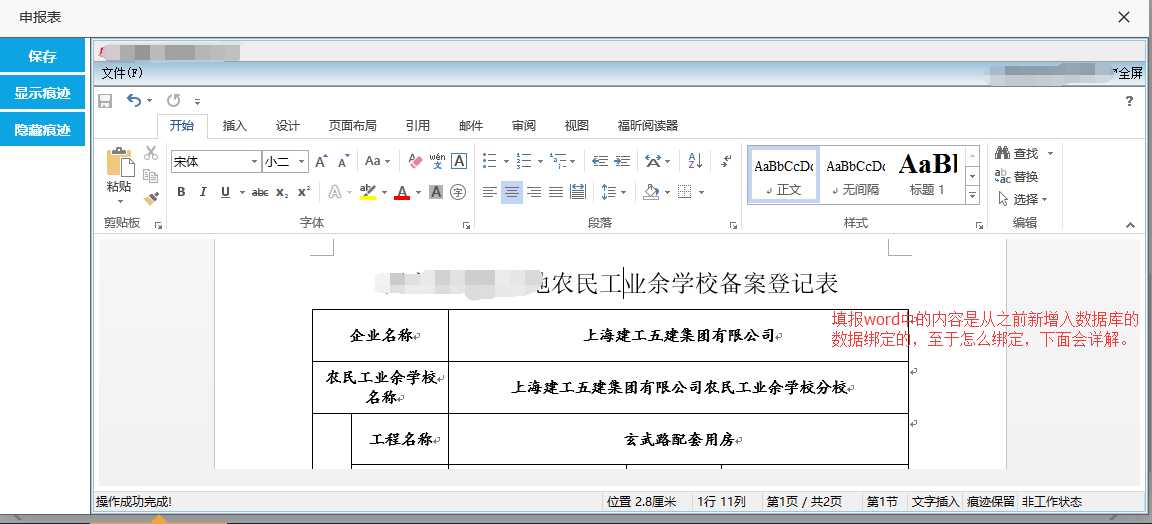Click the Cut scissors icon
1152x524 pixels.
151,153
